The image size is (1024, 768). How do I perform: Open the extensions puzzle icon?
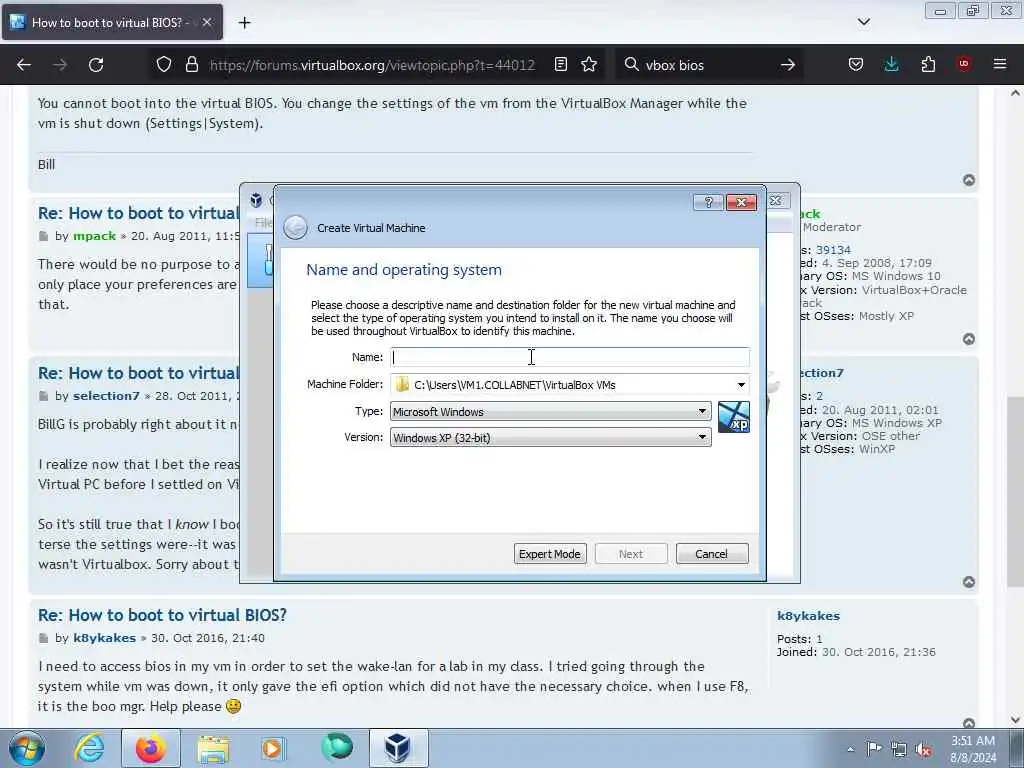[928, 64]
